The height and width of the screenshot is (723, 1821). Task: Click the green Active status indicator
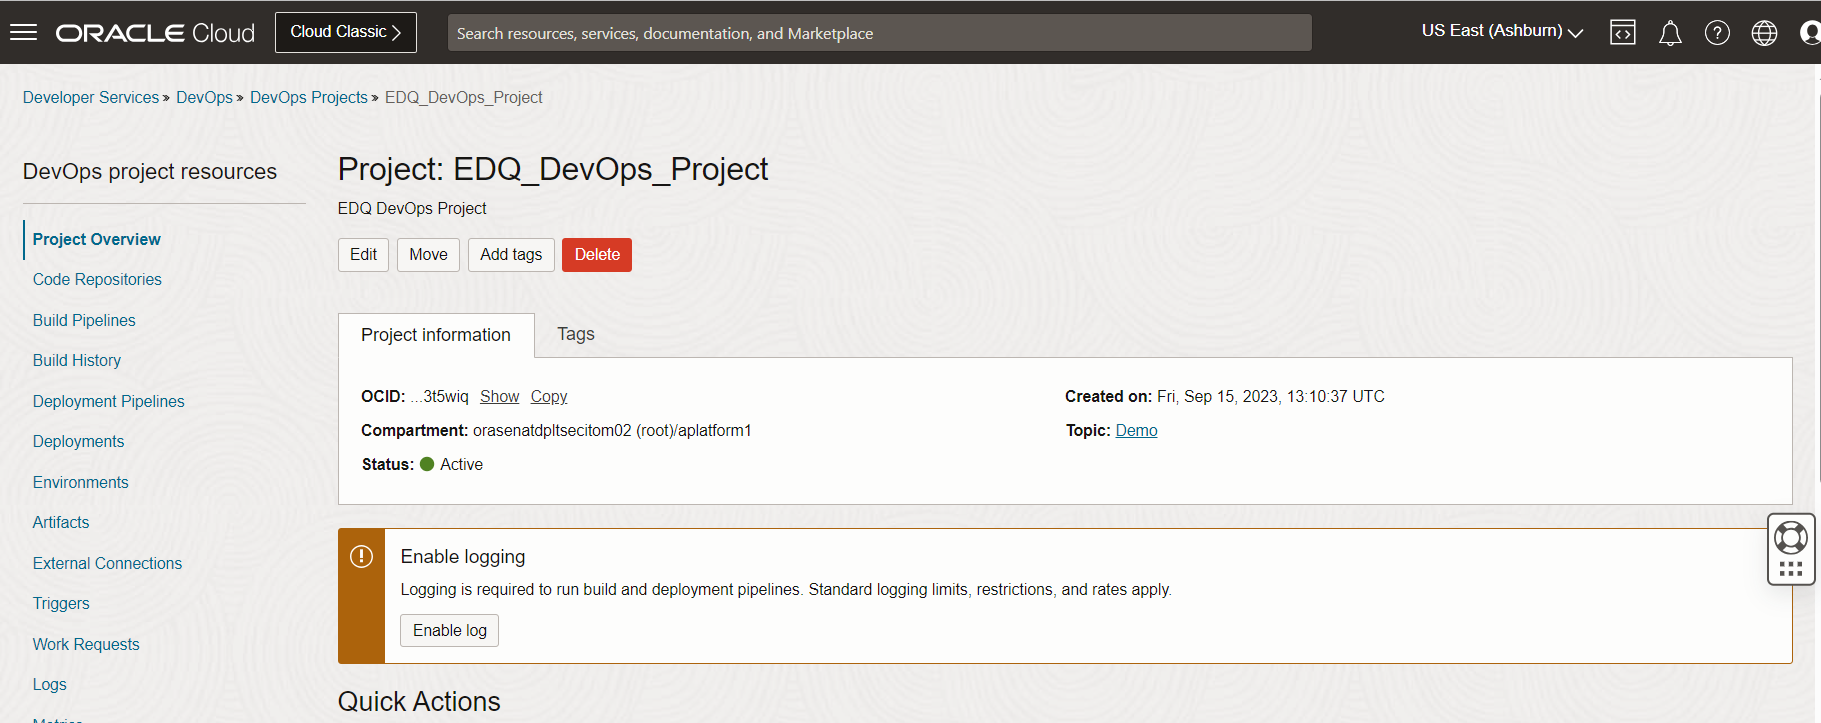(427, 464)
